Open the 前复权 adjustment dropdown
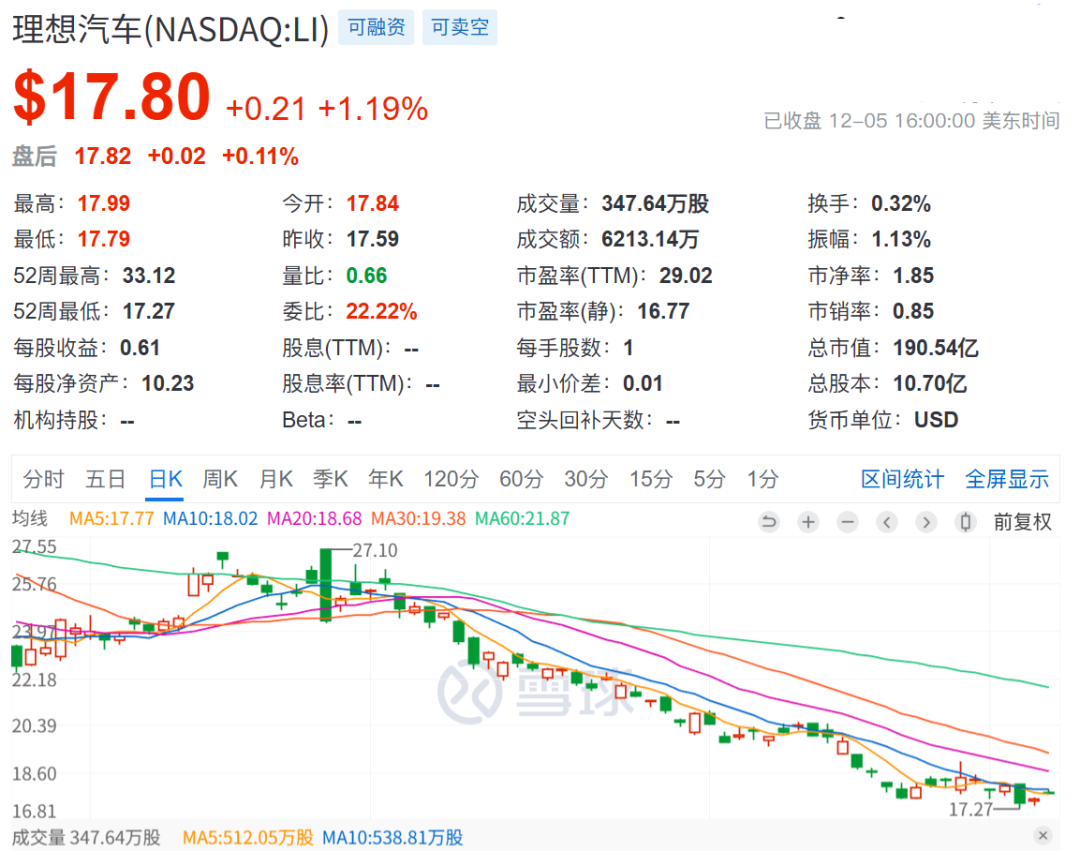 coord(1022,521)
